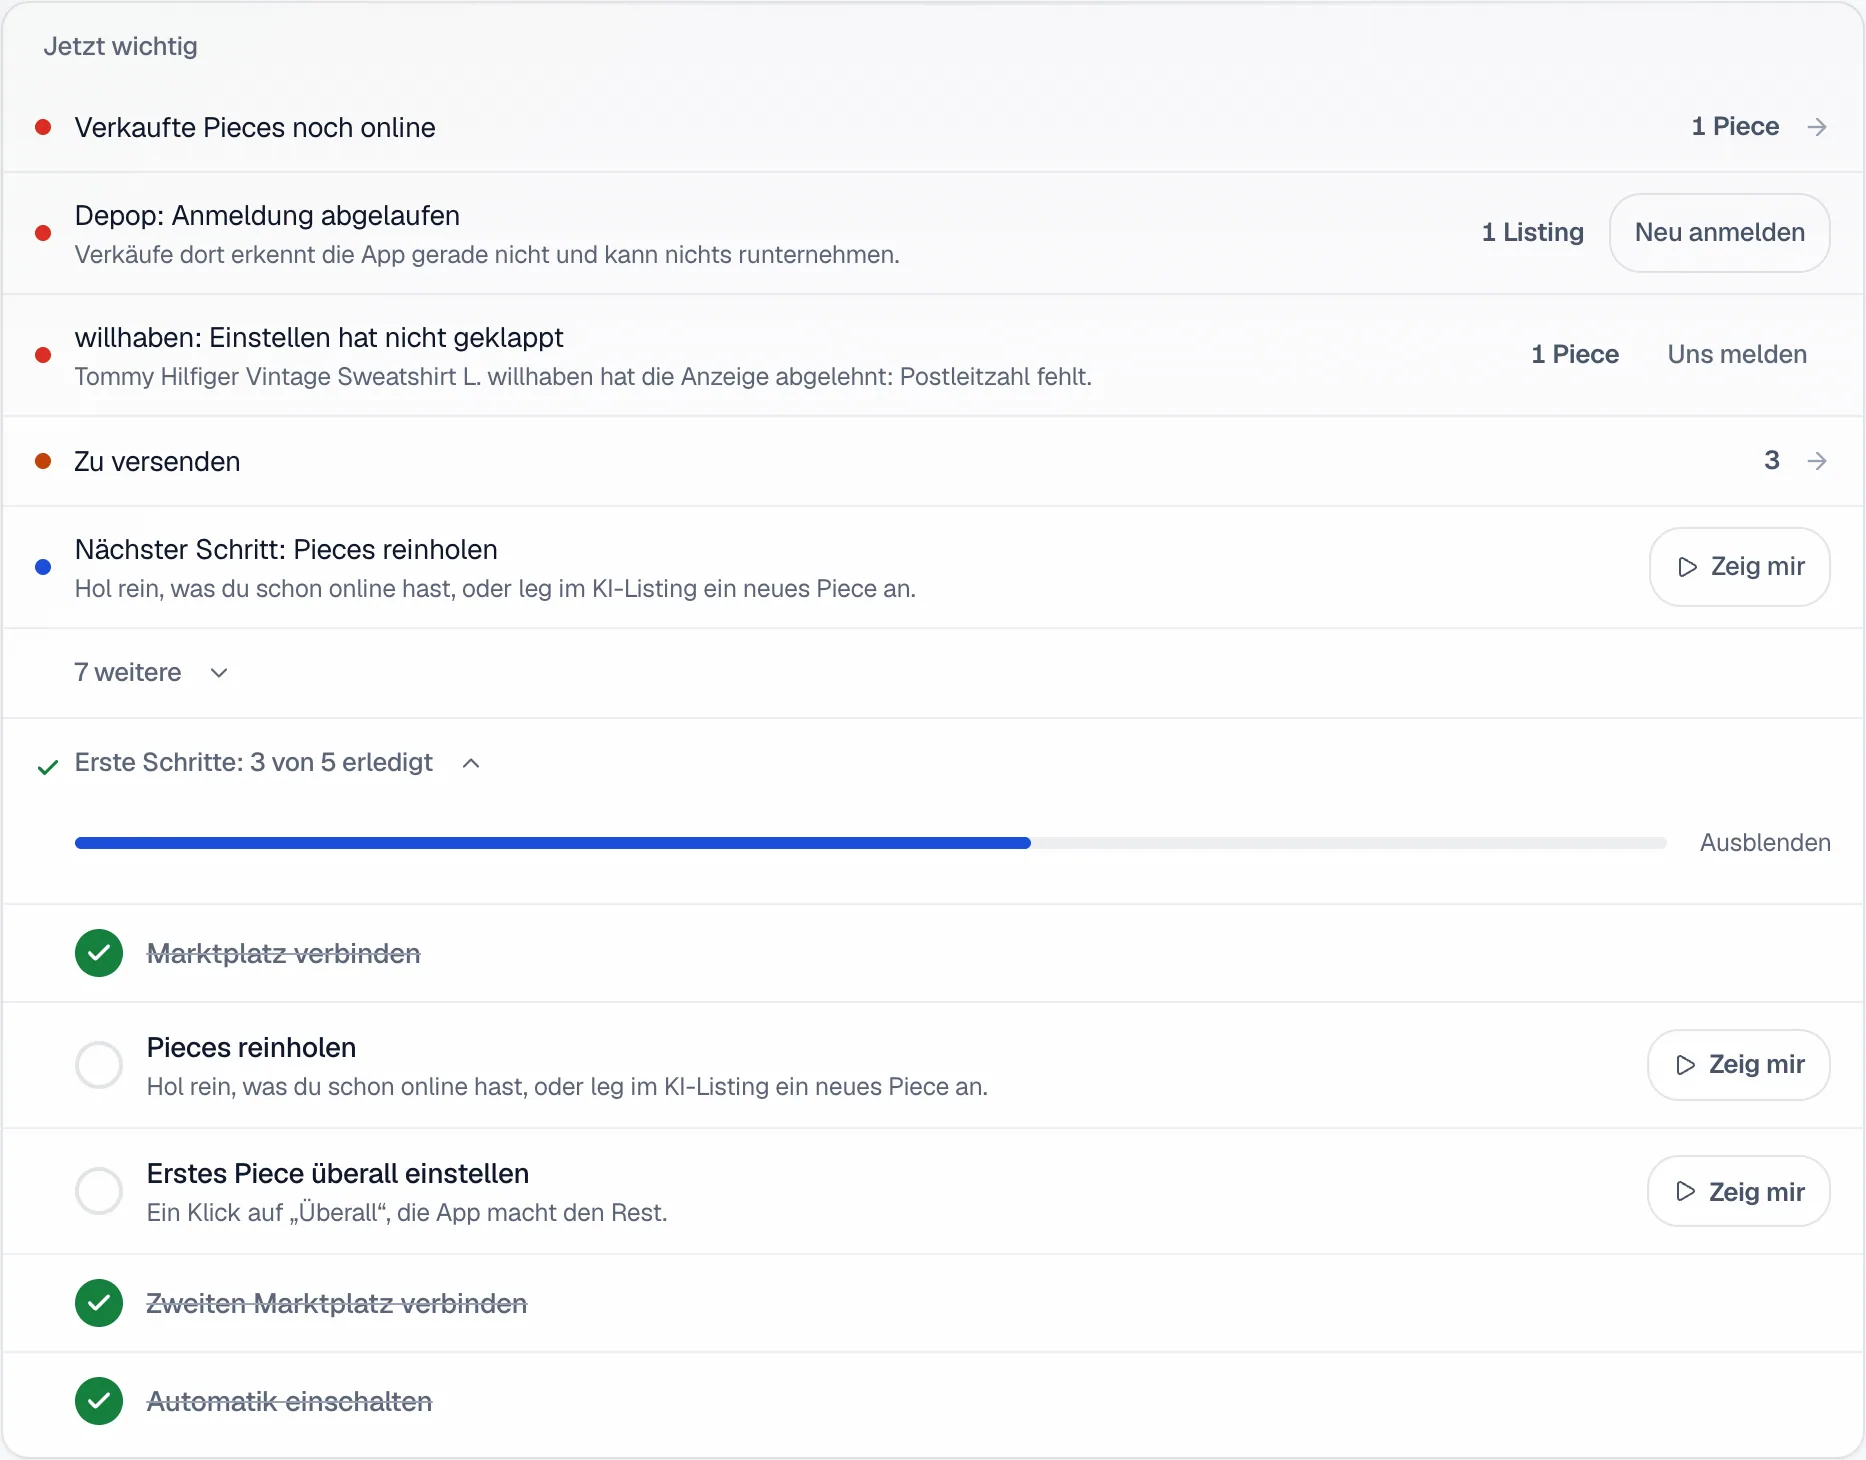This screenshot has height=1460, width=1866.
Task: Click the 1 Listing count for Depop
Action: coord(1532,233)
